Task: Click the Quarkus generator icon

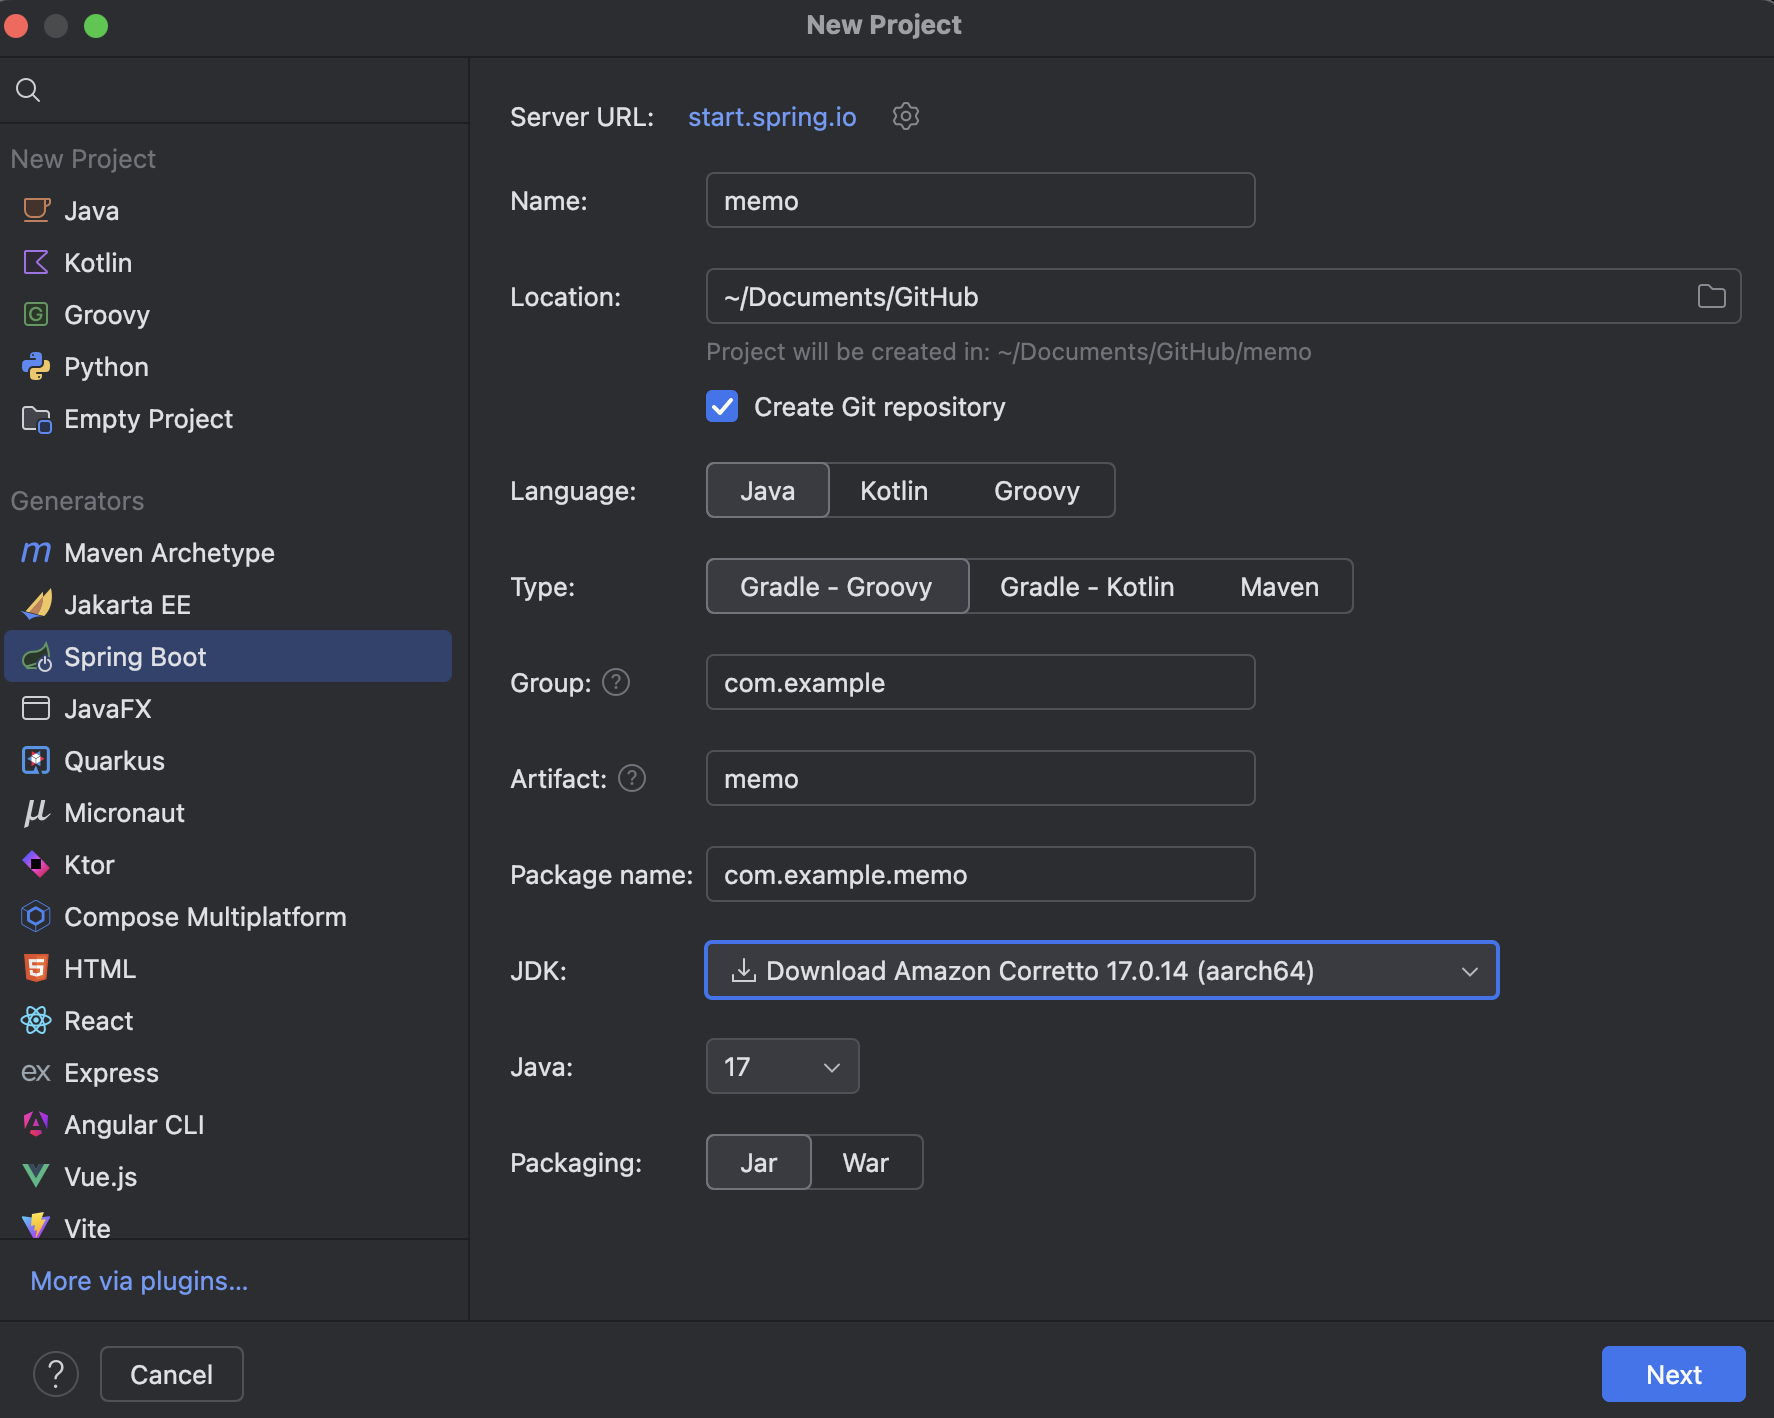Action: (36, 761)
